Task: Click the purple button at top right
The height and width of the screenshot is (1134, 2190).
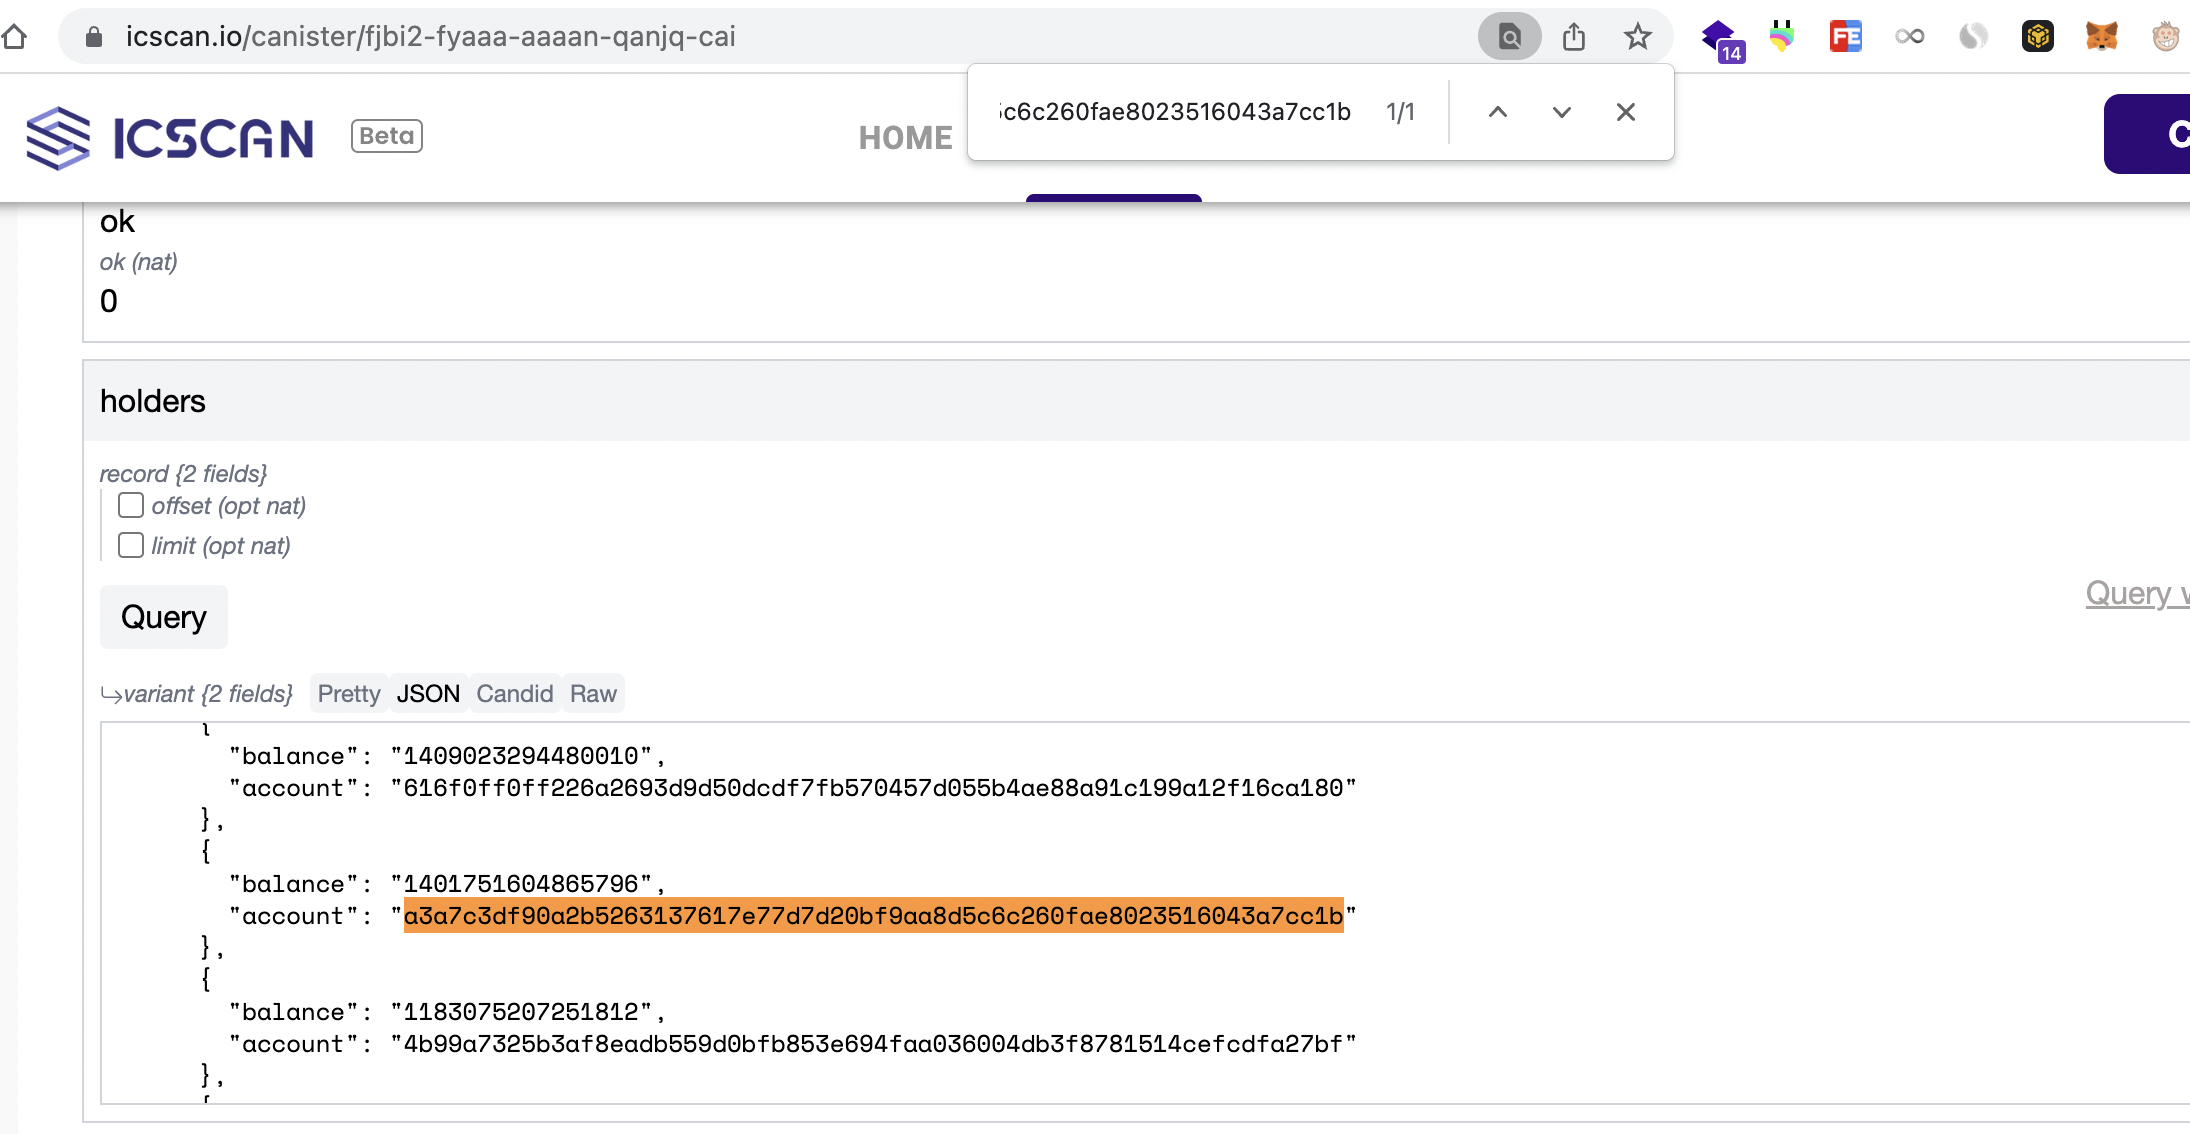Action: (x=2147, y=134)
